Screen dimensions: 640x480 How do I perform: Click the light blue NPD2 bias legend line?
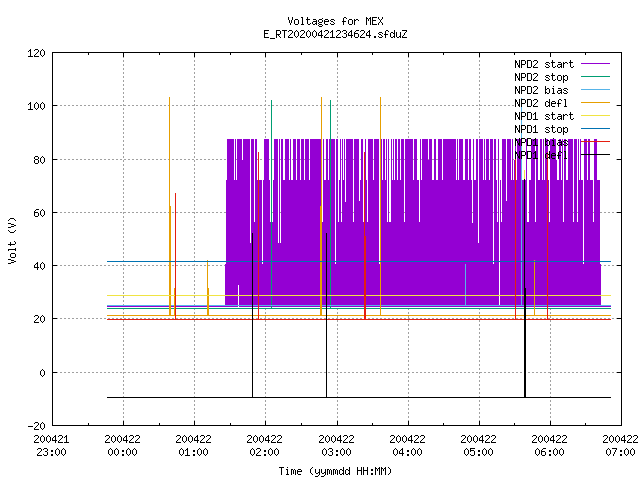click(596, 90)
